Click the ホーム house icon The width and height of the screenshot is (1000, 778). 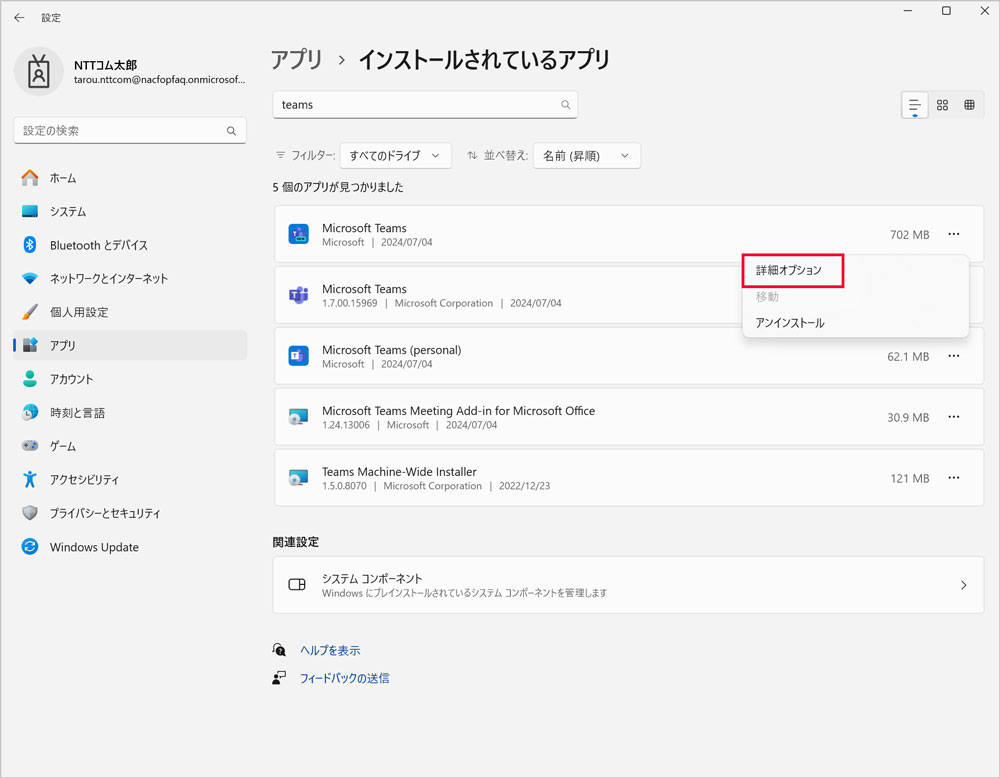tap(29, 178)
